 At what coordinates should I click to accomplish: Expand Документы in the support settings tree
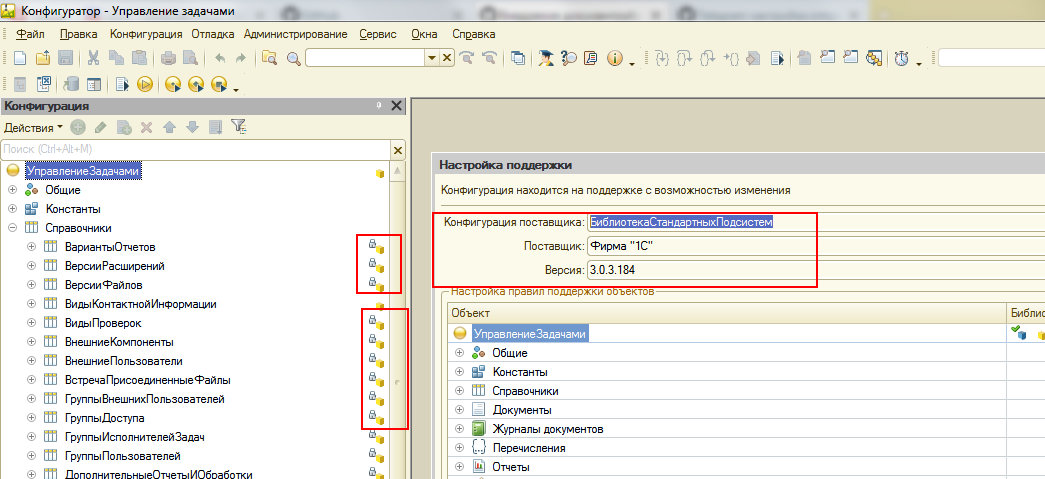click(459, 410)
